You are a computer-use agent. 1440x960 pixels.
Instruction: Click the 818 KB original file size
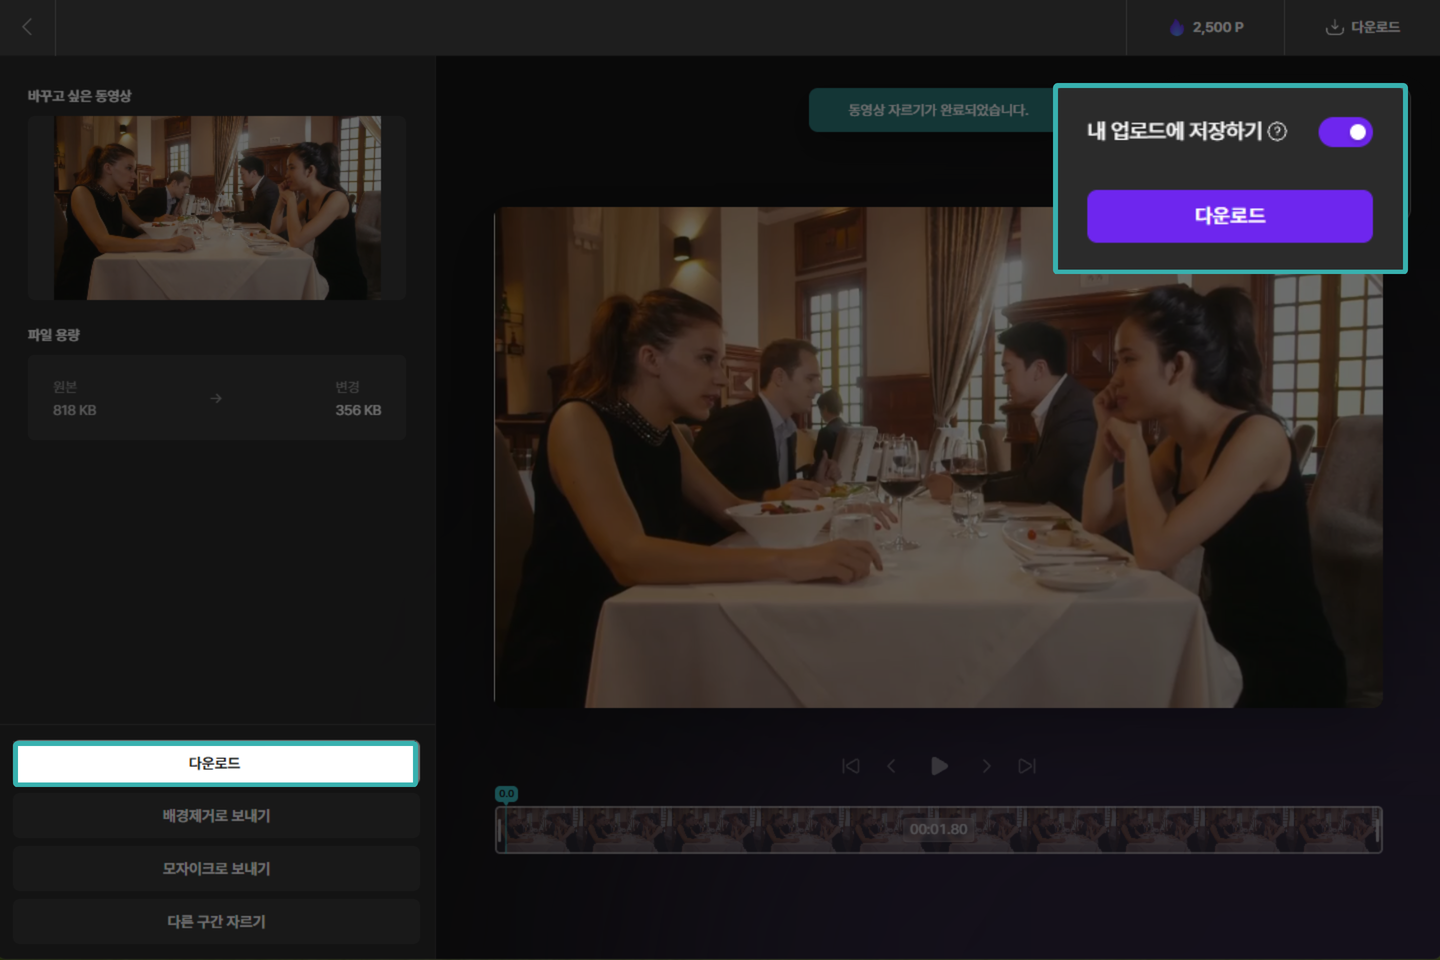(x=75, y=410)
